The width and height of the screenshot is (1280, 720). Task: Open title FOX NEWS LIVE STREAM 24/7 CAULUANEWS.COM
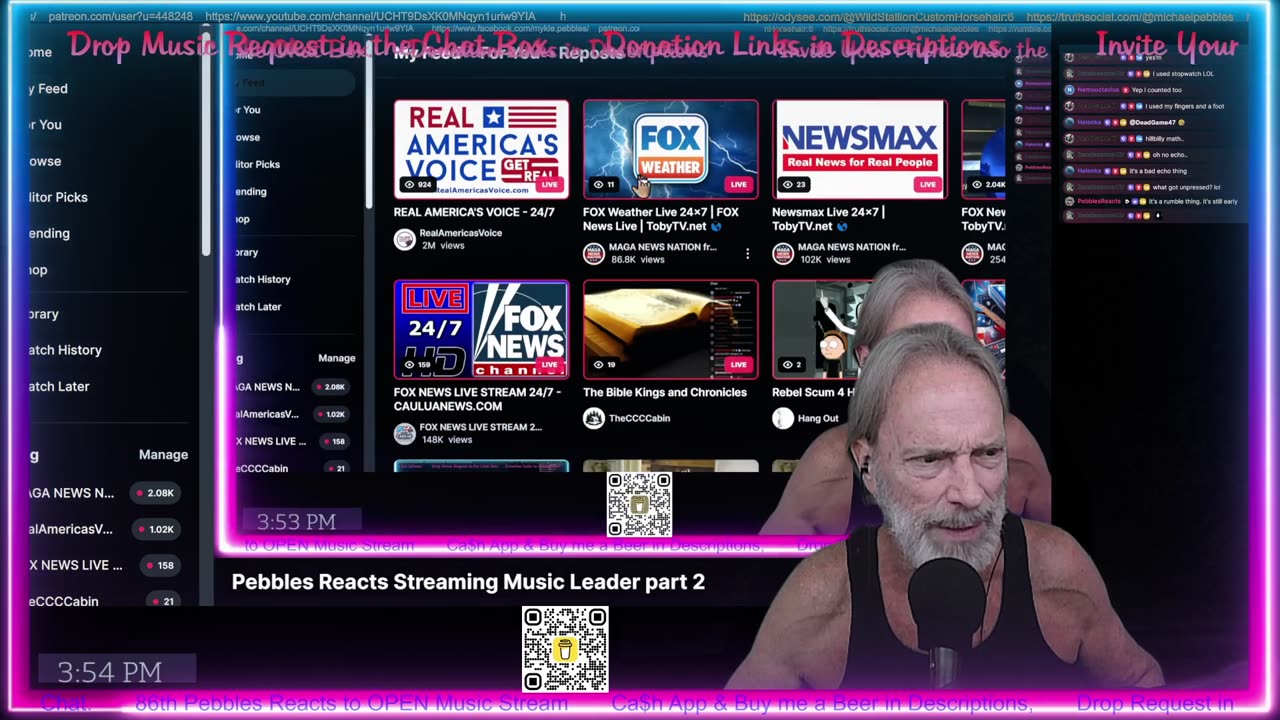(x=477, y=399)
